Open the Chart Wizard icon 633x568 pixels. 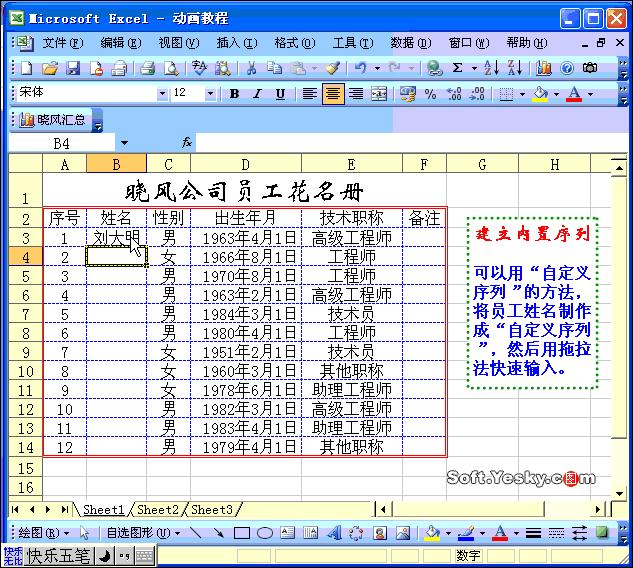point(544,68)
